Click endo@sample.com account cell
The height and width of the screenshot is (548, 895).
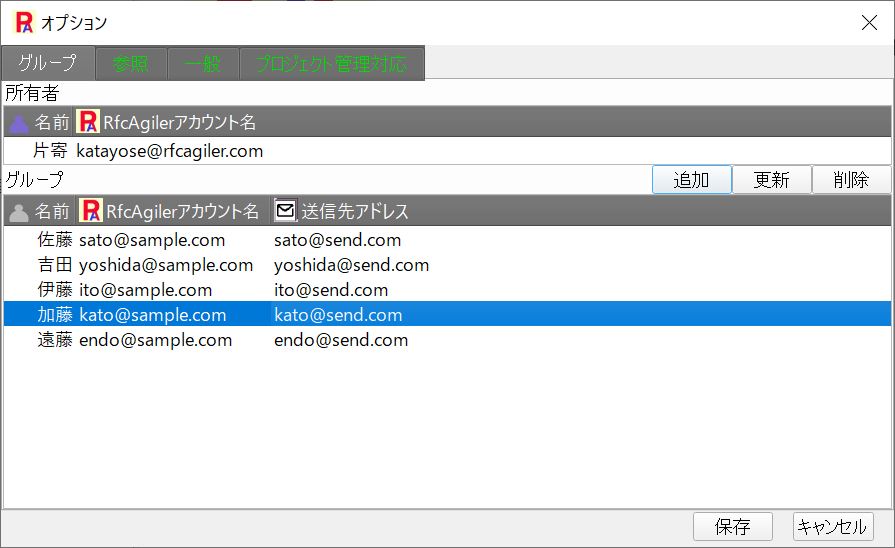[156, 340]
